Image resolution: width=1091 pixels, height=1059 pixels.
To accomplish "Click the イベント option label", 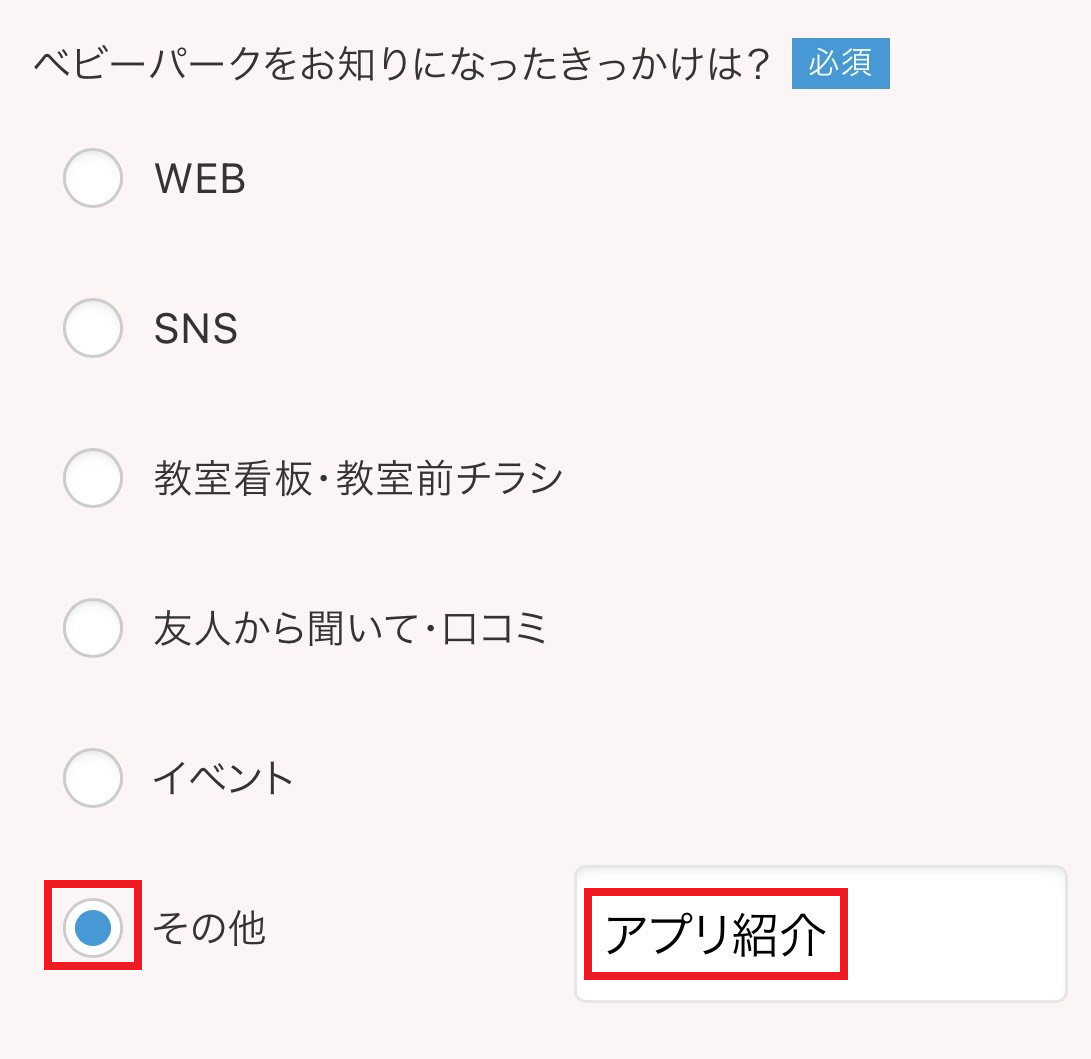I will click(224, 779).
